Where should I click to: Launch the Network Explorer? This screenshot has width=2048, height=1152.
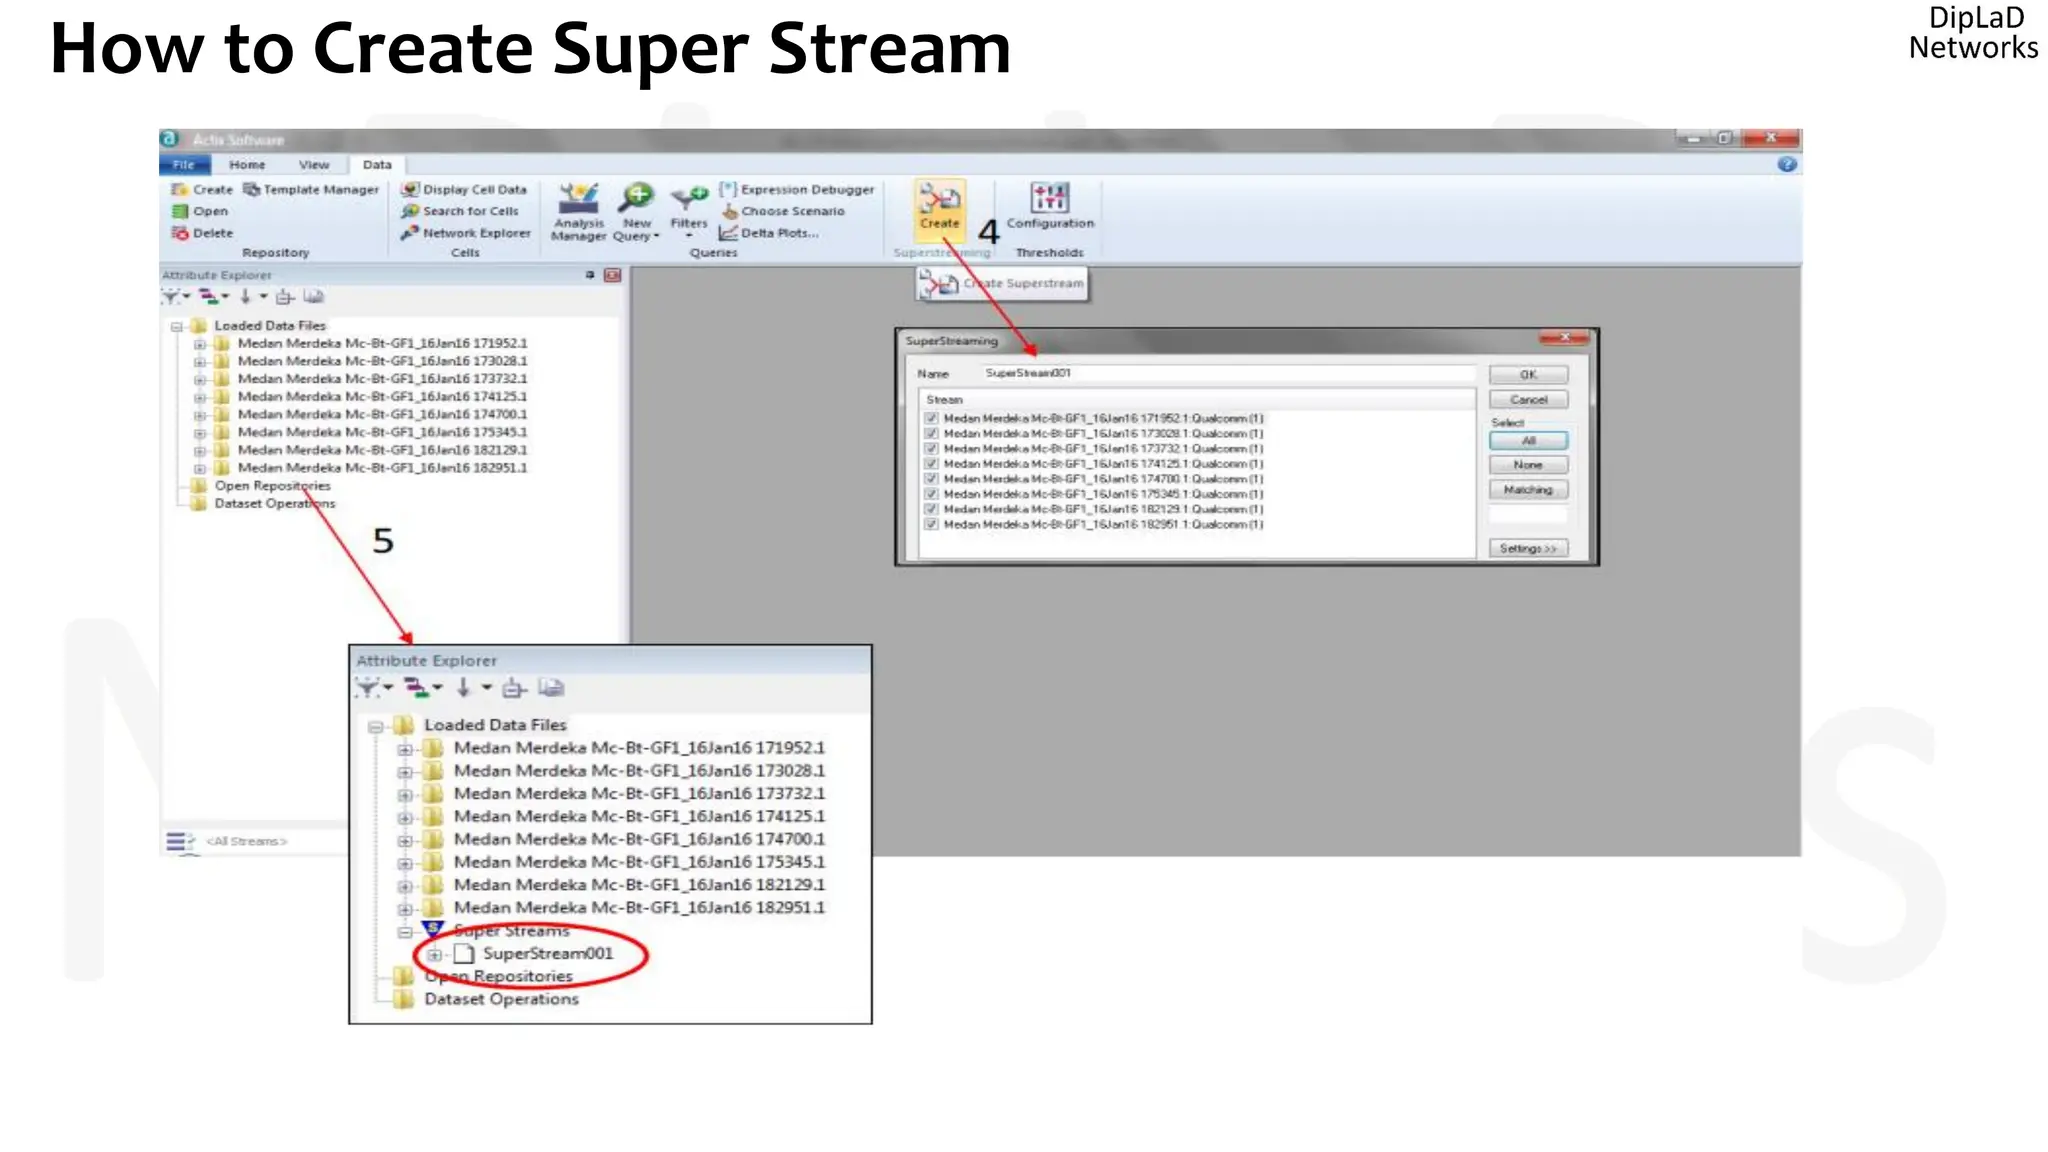466,233
